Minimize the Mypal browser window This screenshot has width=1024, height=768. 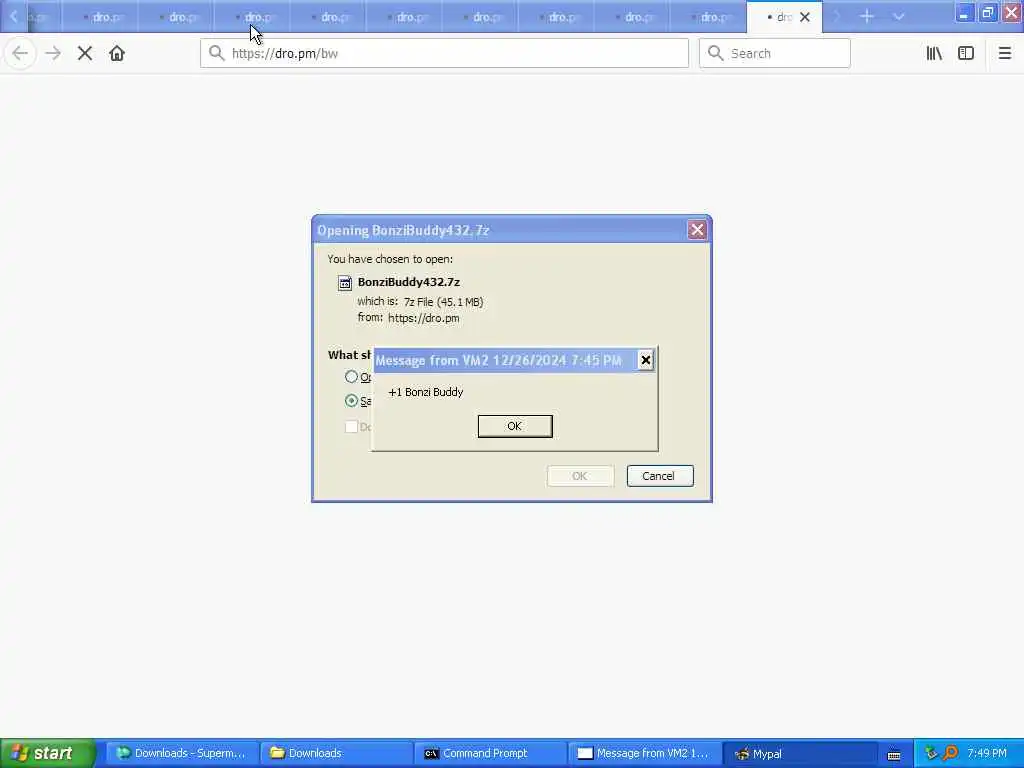[964, 13]
